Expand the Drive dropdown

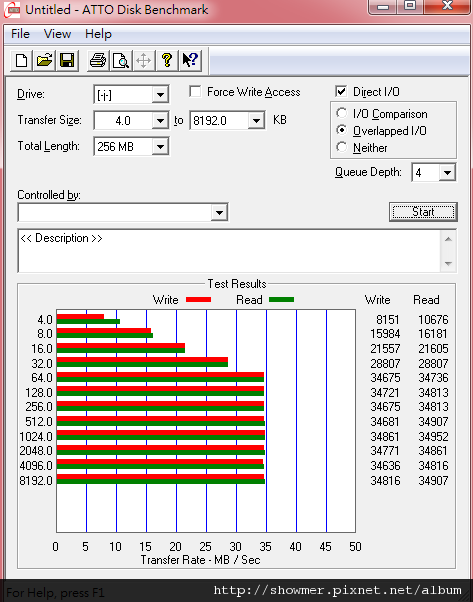[x=160, y=94]
